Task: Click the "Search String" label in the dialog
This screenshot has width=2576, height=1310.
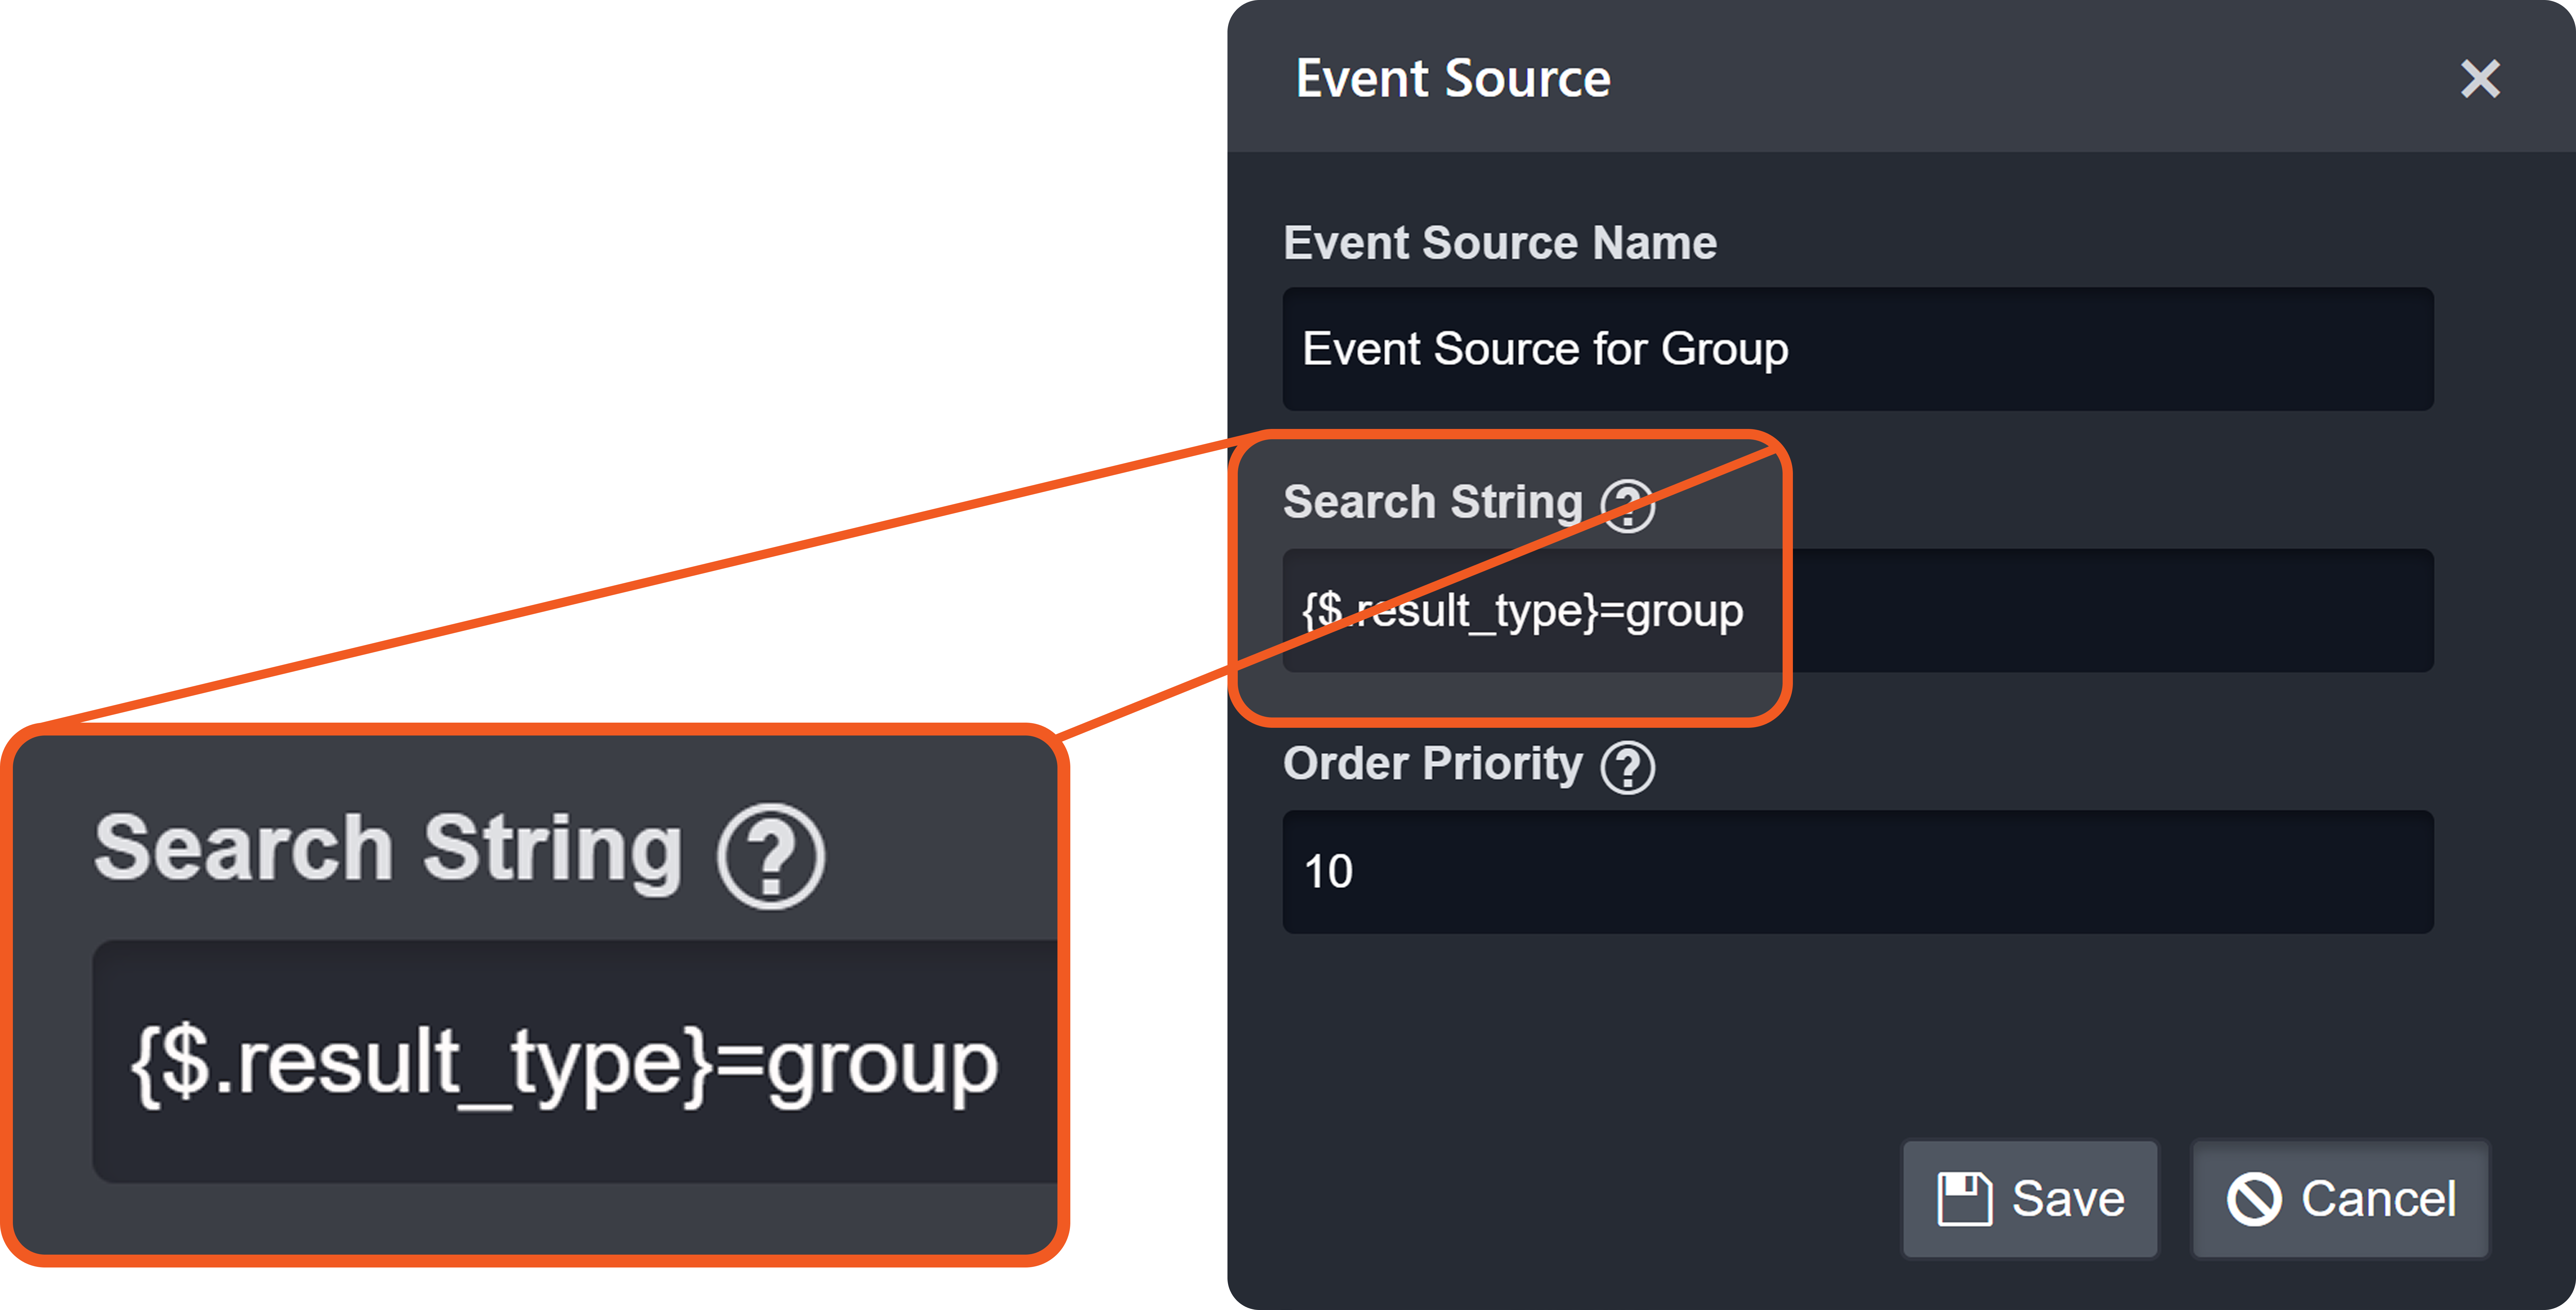Action: pyautogui.click(x=1432, y=502)
